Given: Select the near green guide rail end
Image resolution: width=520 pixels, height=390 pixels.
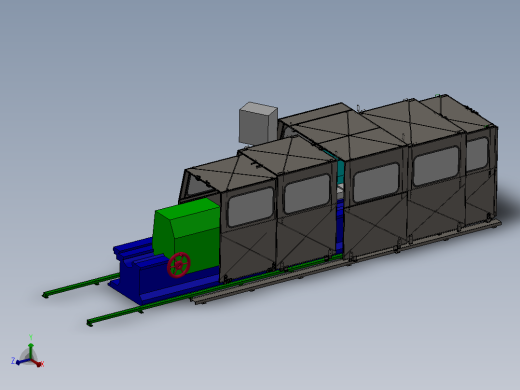Looking at the screenshot, I should pos(90,323).
